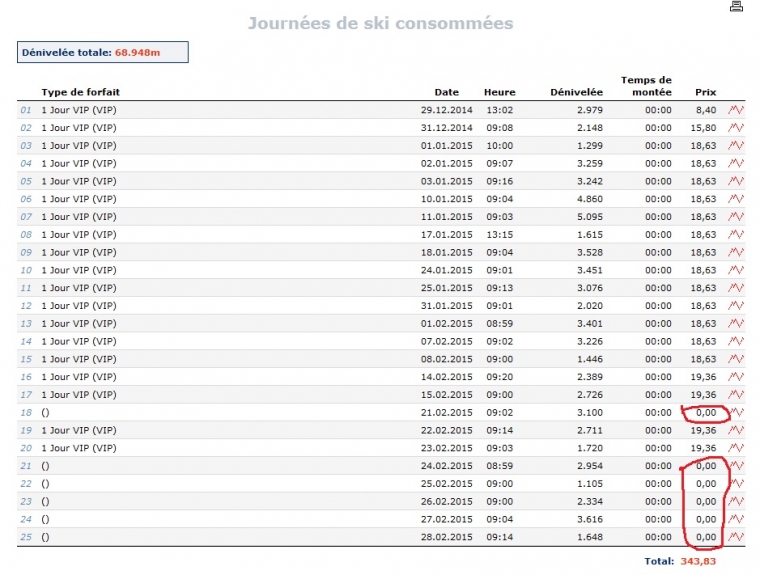This screenshot has height=575, width=760.
Task: Open chart icon for 17.01.2015 row
Action: coord(736,235)
